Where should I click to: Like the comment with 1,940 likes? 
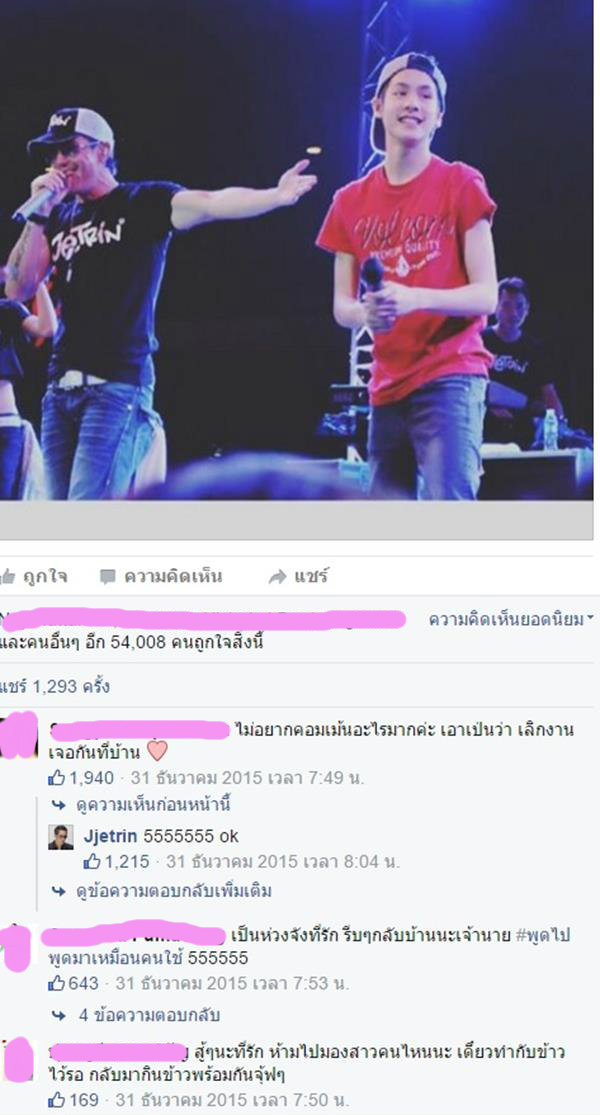(x=57, y=778)
